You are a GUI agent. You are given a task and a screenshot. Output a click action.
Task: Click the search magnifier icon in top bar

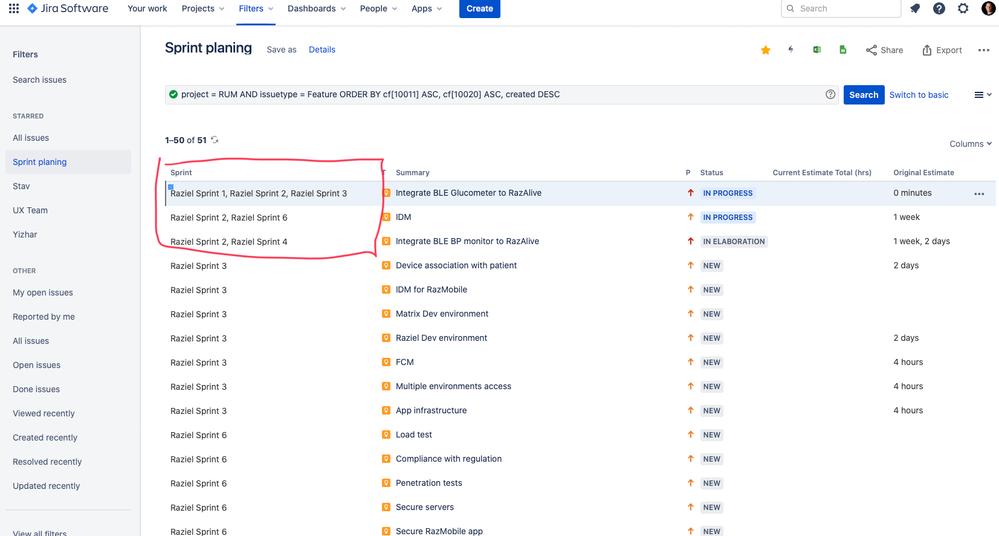point(791,8)
